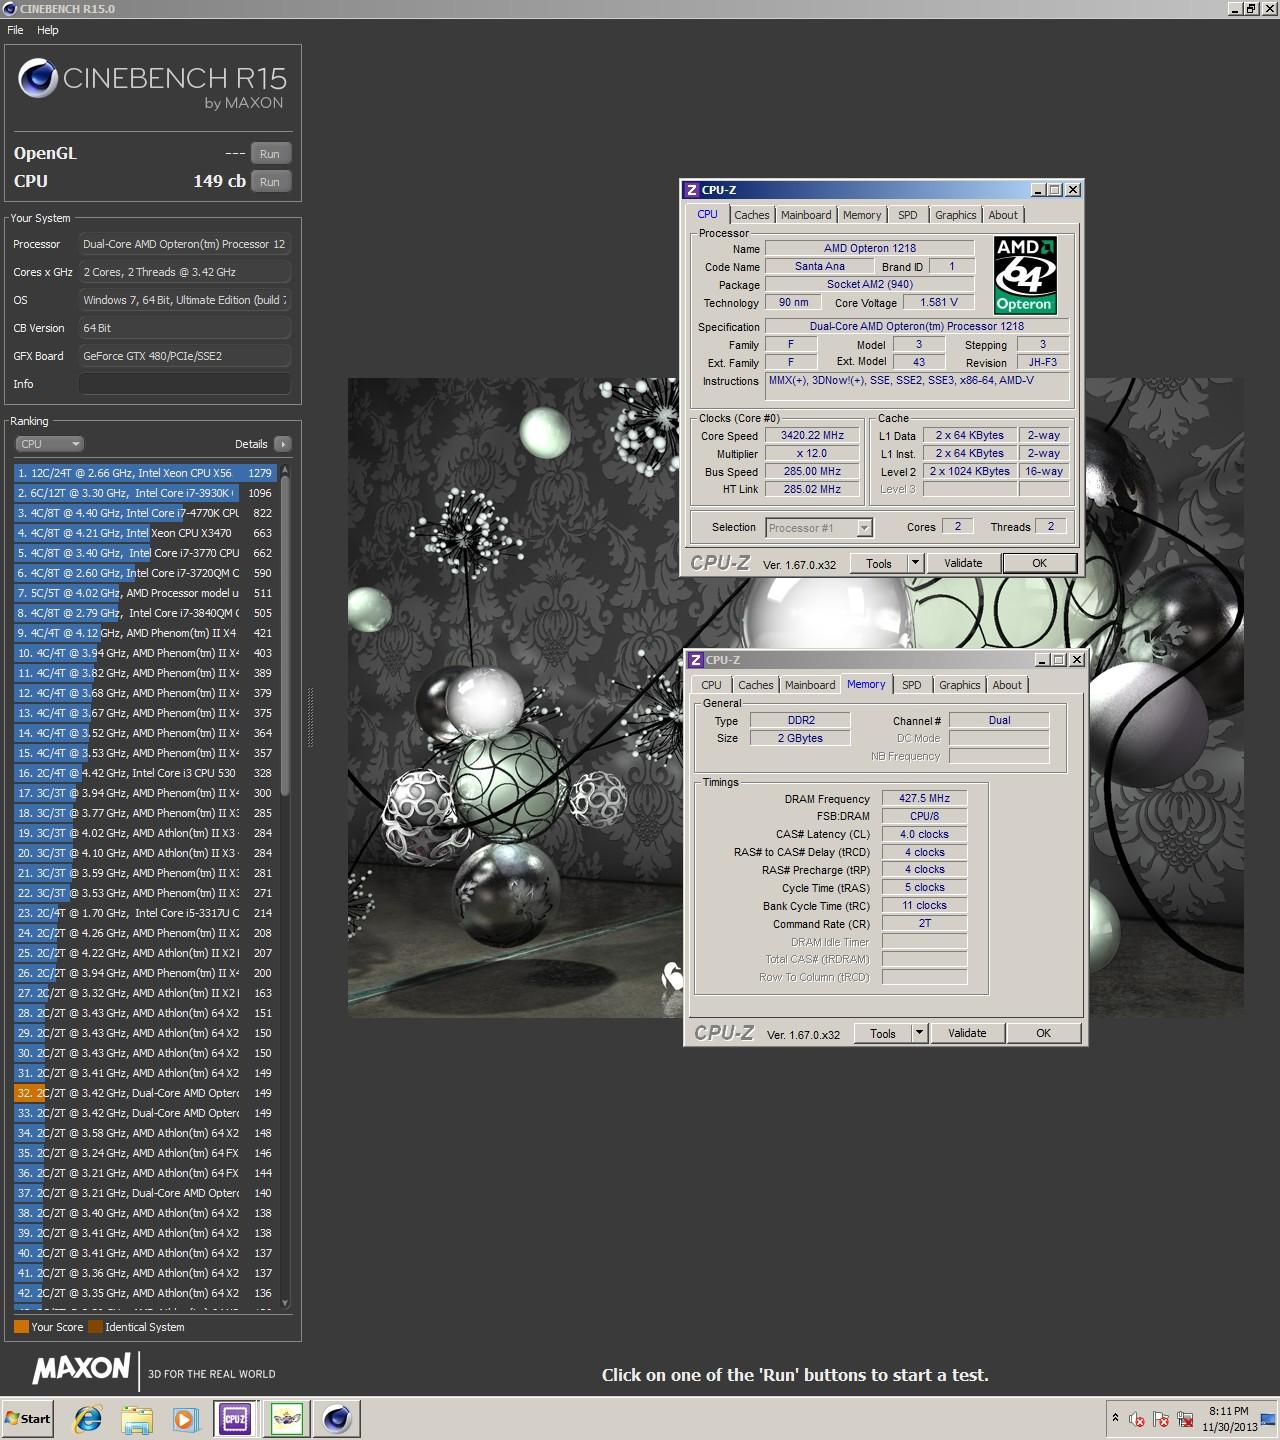This screenshot has width=1280, height=1440.
Task: Switch to SPD tab in upper CPU-Z window
Action: point(908,215)
